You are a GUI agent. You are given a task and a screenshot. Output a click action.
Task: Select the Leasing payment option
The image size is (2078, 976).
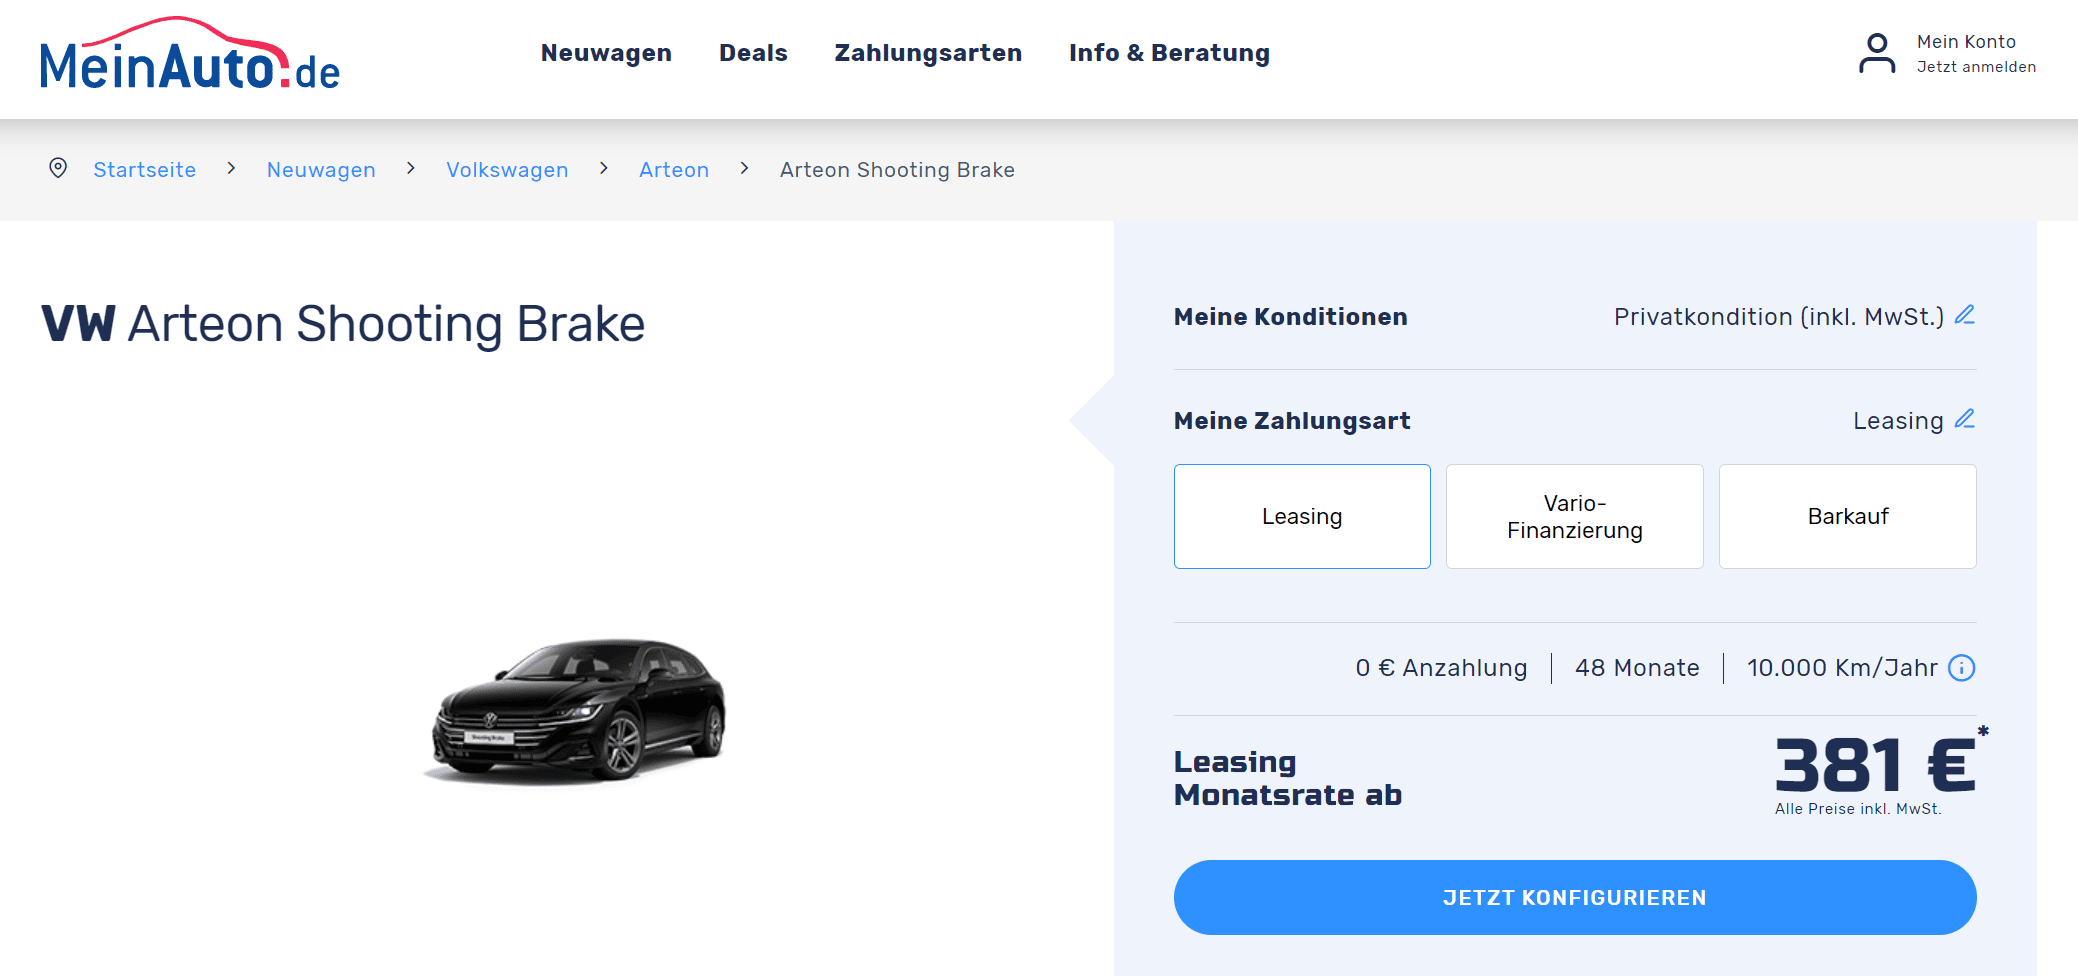1302,516
